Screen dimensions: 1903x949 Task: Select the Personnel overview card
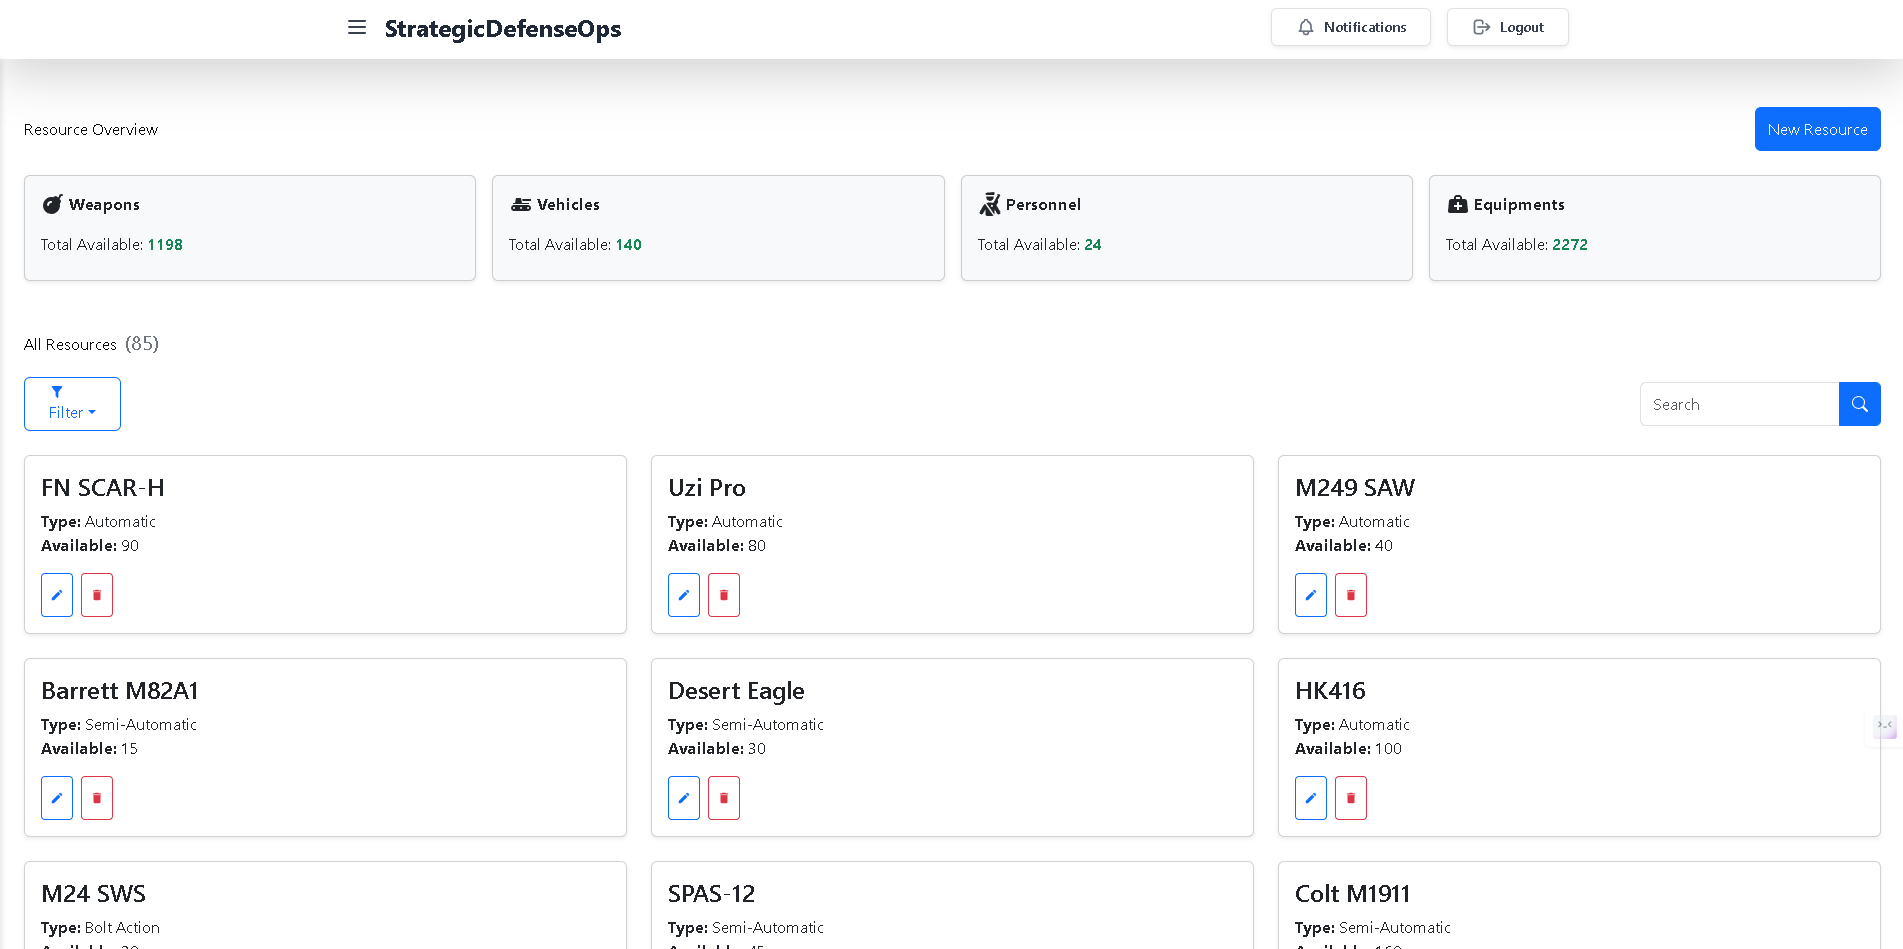(1187, 228)
